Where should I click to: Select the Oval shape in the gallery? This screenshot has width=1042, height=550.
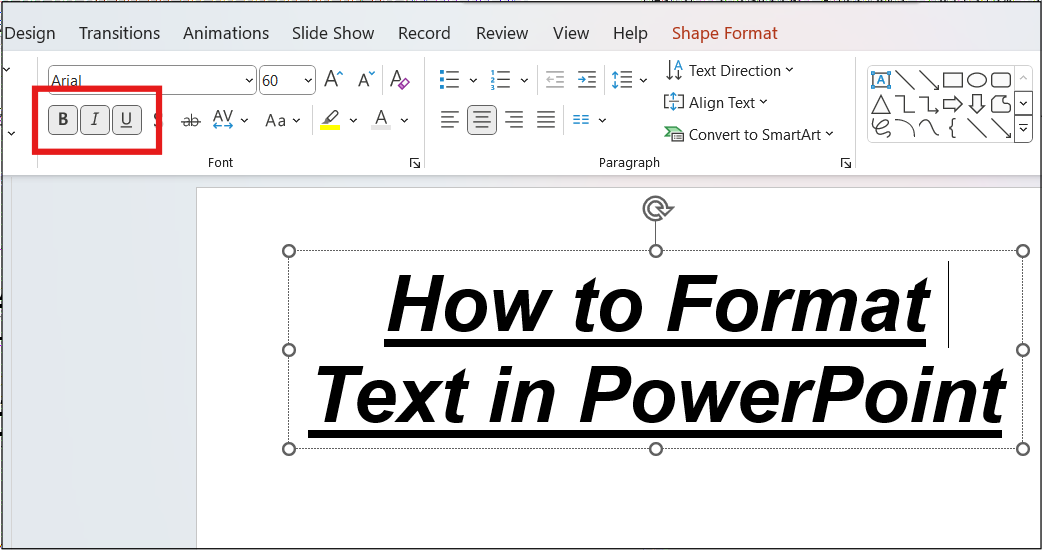point(976,80)
